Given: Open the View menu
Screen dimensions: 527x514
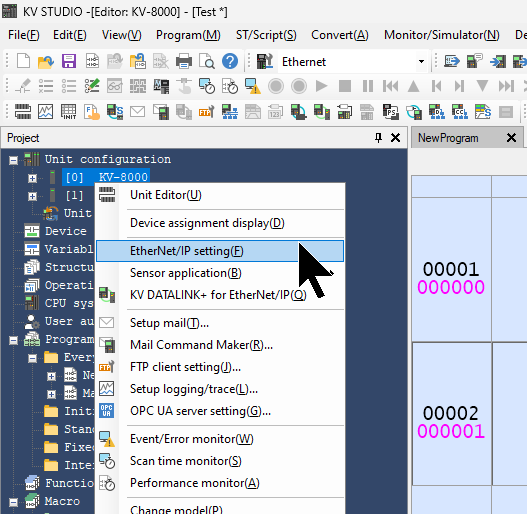Looking at the screenshot, I should coord(121,35).
